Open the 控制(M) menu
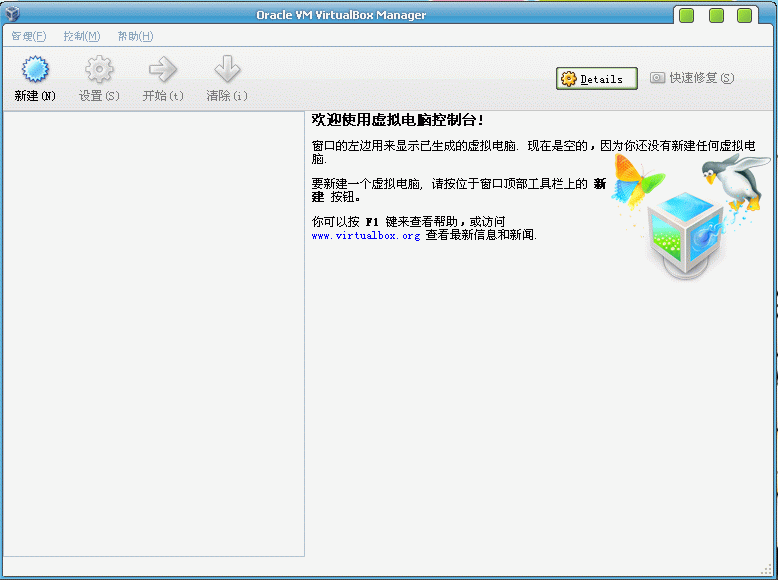Viewport: 778px width, 580px height. pos(82,36)
